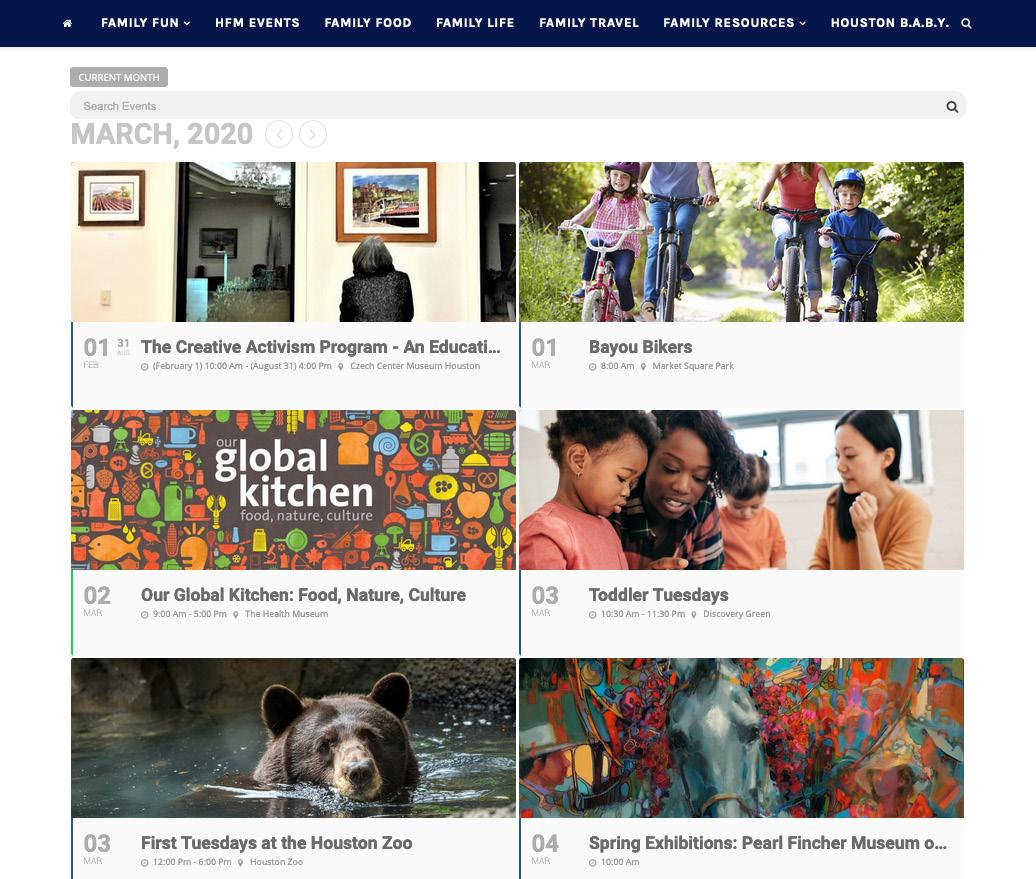Open the search icon in navigation bar

[966, 23]
